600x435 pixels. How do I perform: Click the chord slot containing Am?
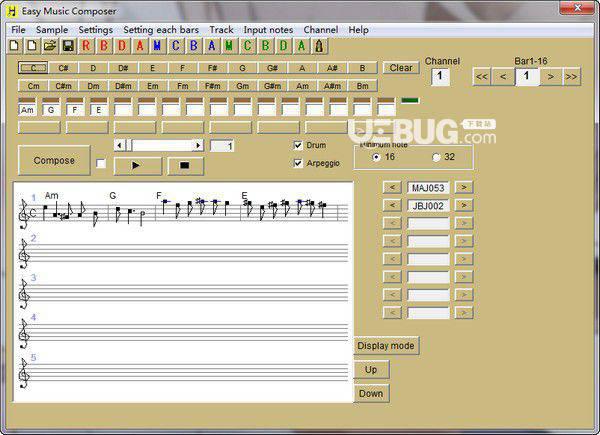tap(27, 110)
